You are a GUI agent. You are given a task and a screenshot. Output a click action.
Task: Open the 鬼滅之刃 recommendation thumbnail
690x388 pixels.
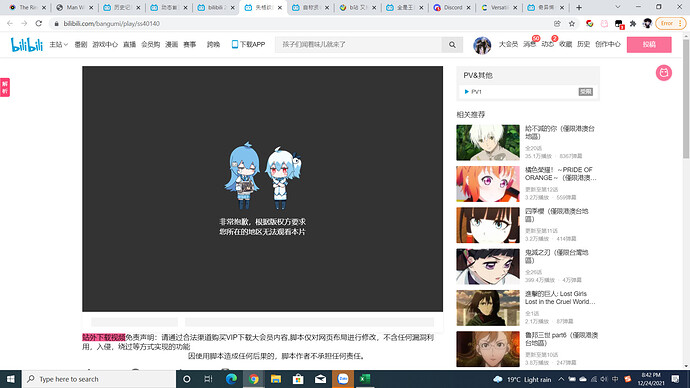tap(488, 267)
